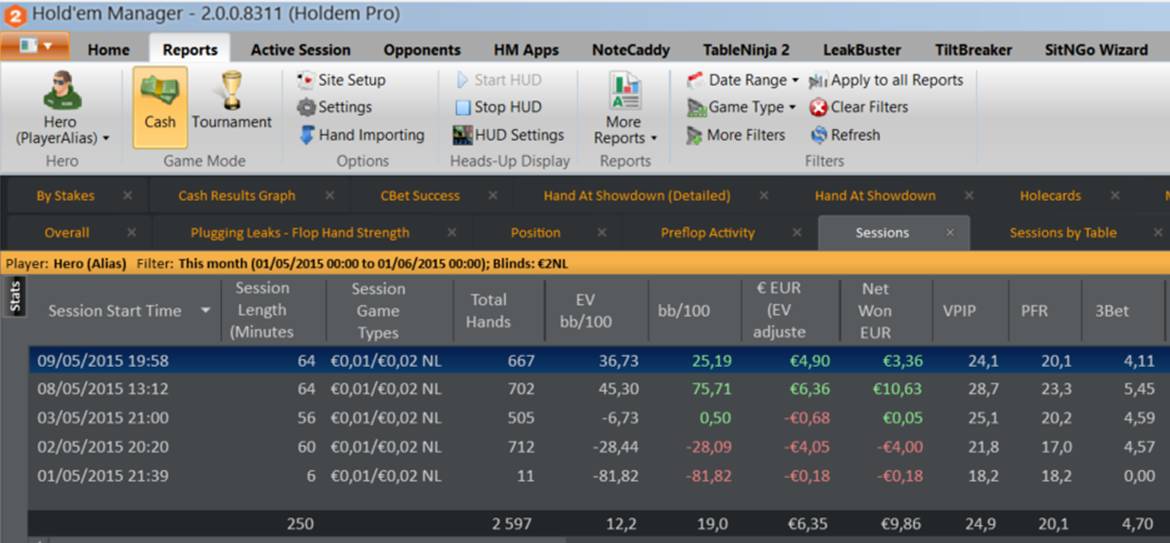Switch to By Stakes report tab
The height and width of the screenshot is (543, 1170).
[66, 195]
